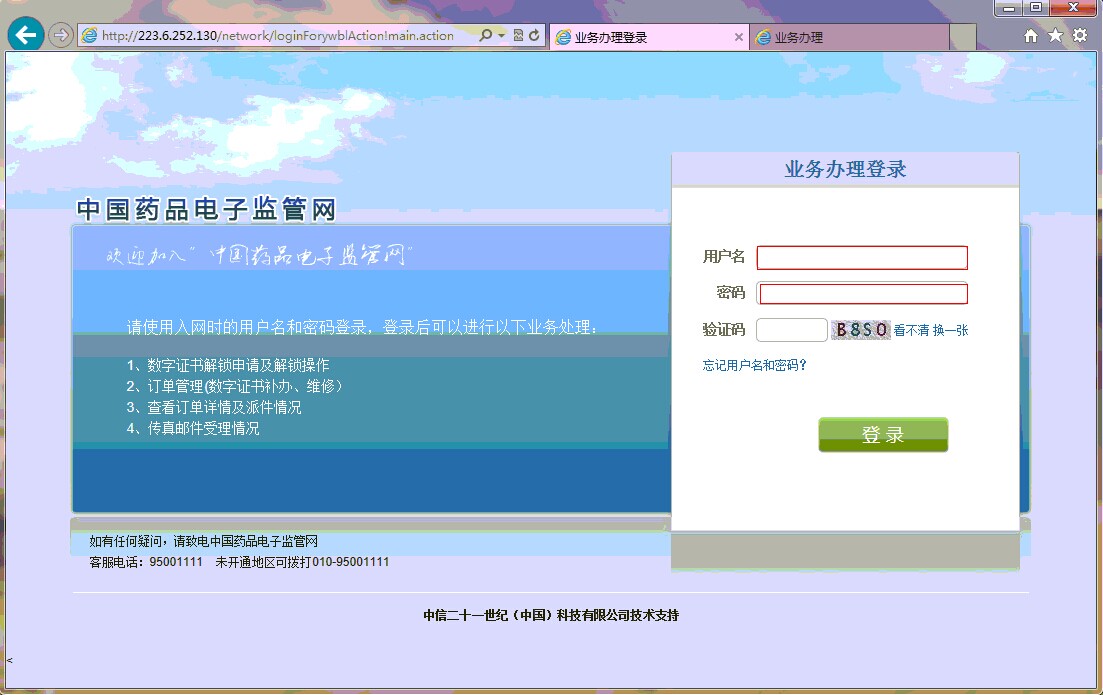Click the browser Back arrow button
Viewport: 1103px width, 695px height.
[25, 35]
